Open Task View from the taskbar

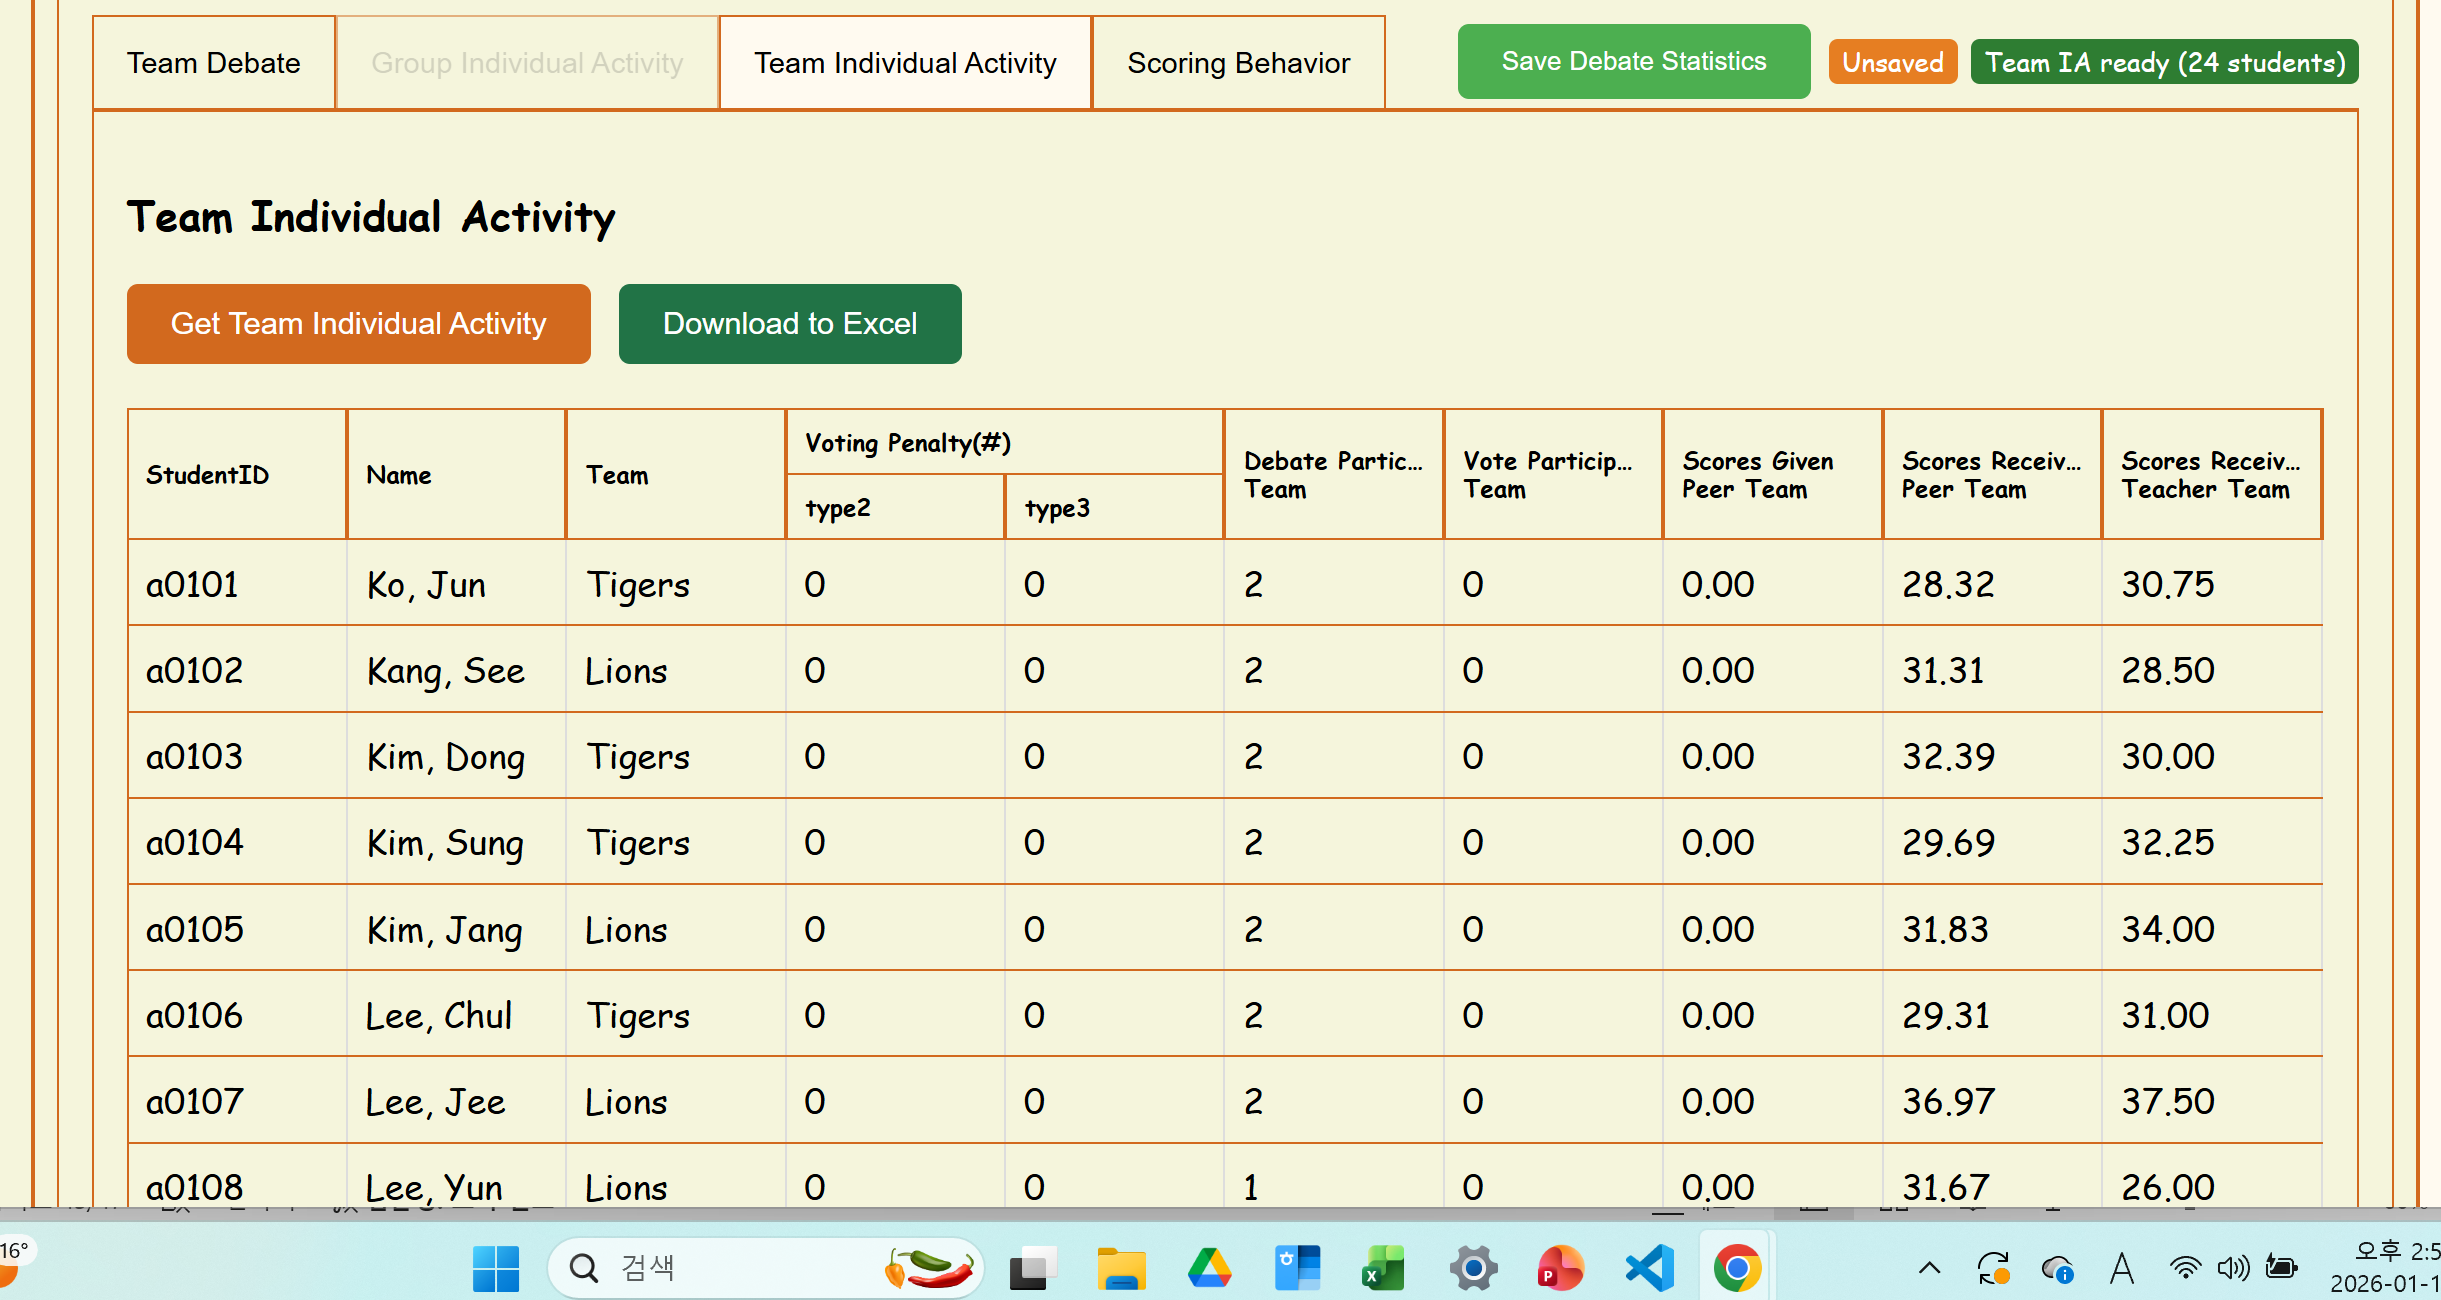click(1033, 1268)
